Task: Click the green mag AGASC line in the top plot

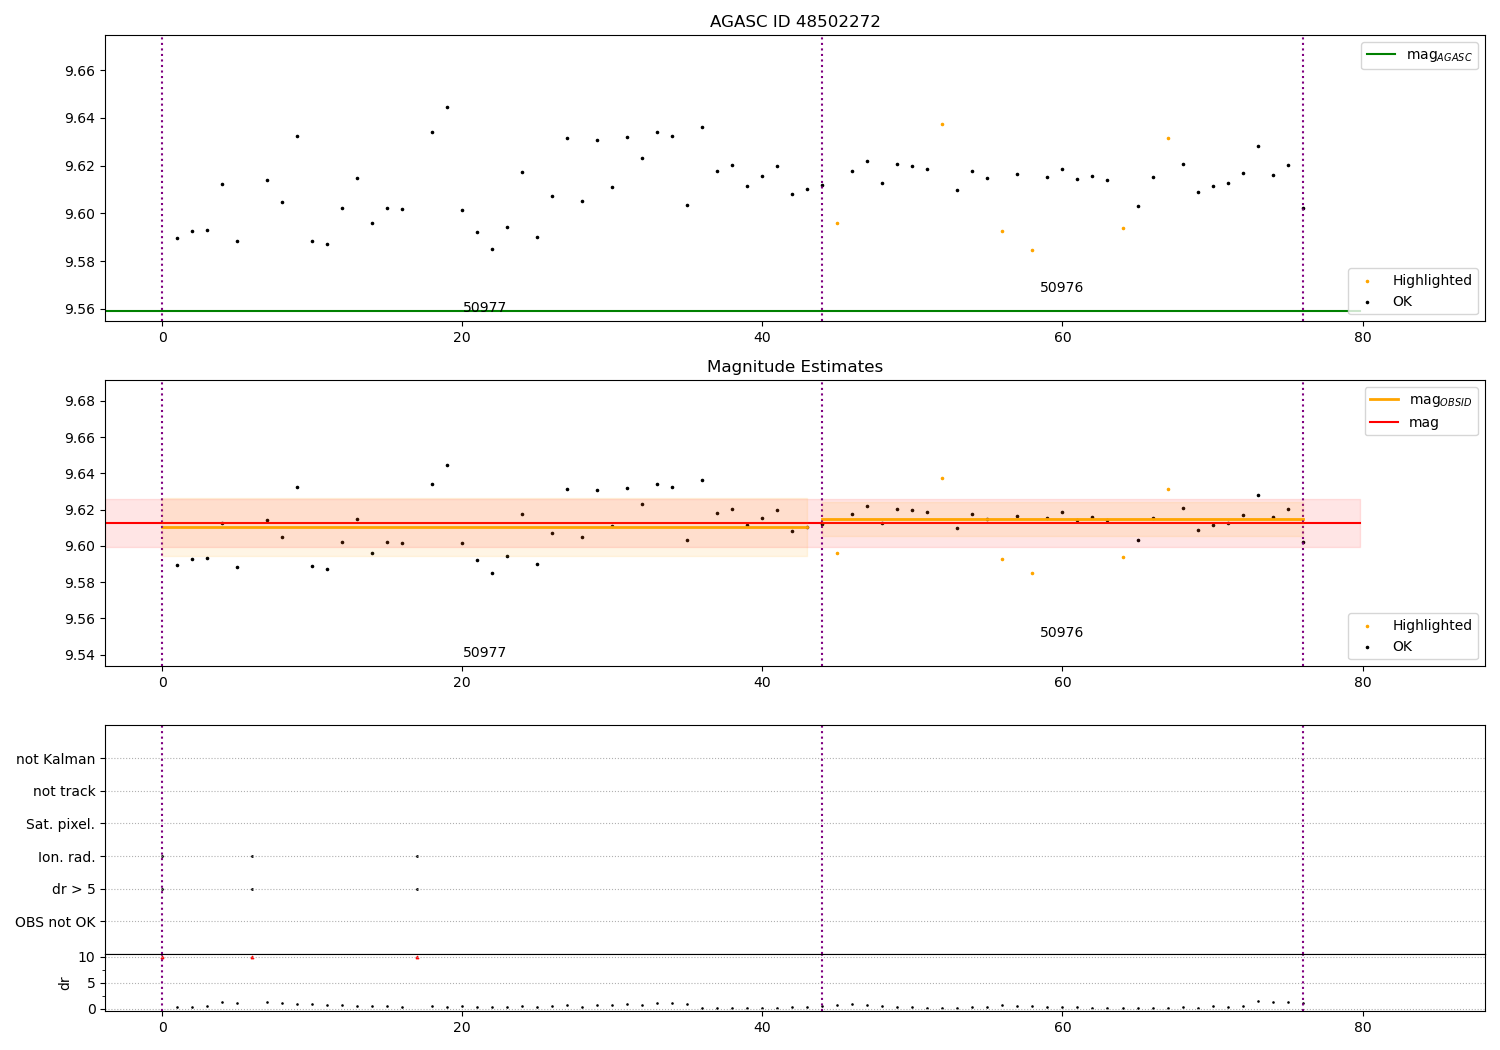Action: pyautogui.click(x=733, y=311)
